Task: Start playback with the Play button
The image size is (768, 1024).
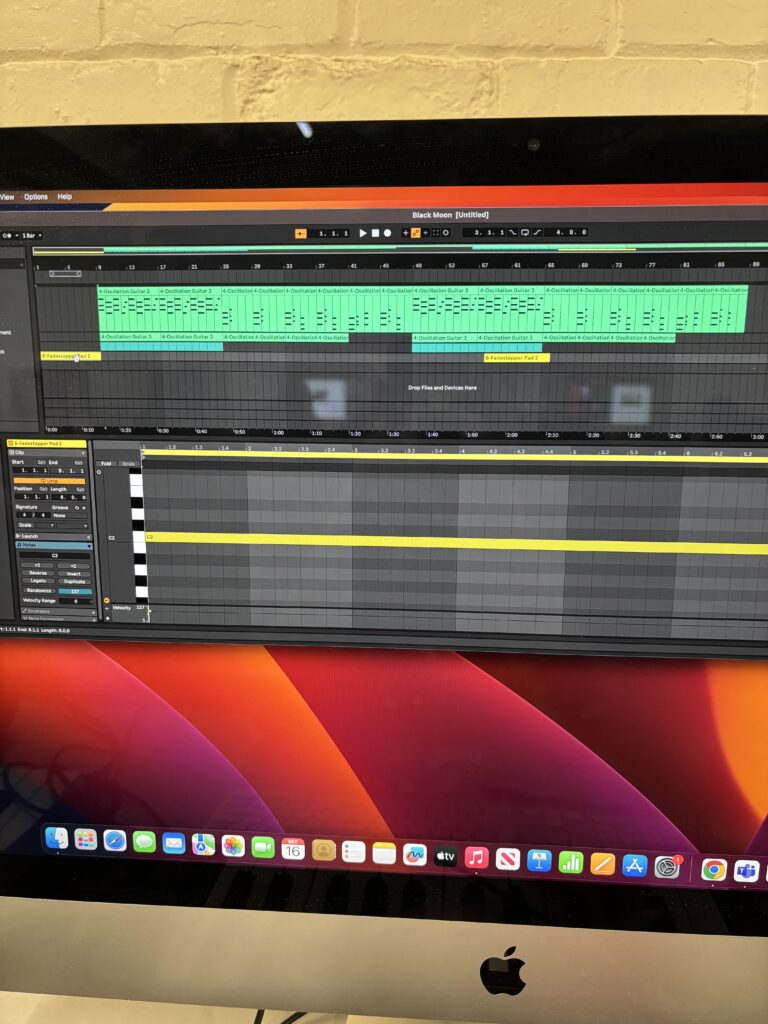Action: point(363,232)
